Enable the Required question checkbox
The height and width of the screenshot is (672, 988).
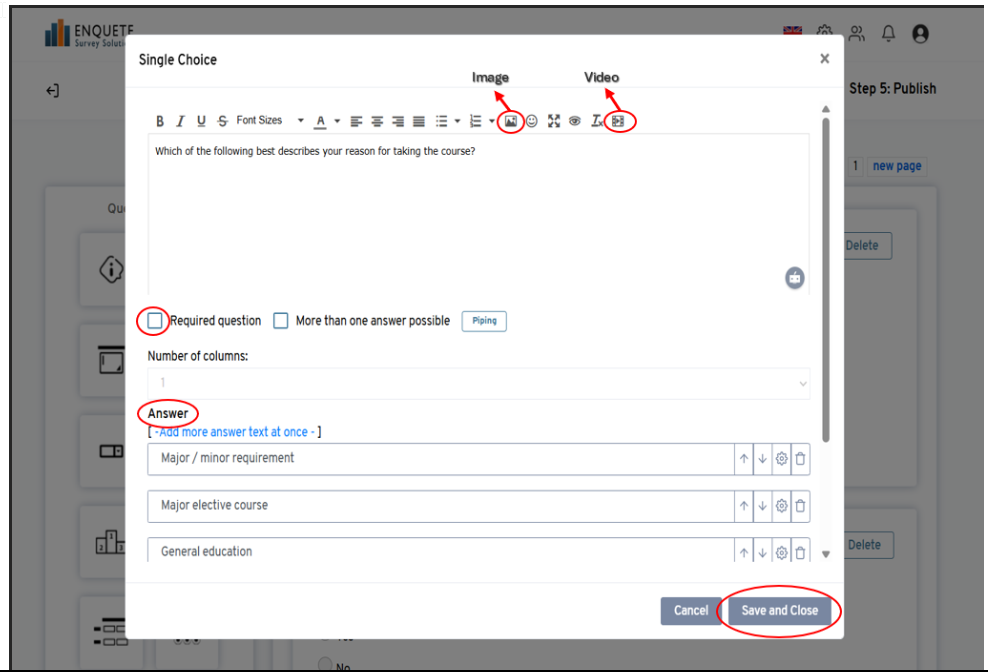pos(155,321)
